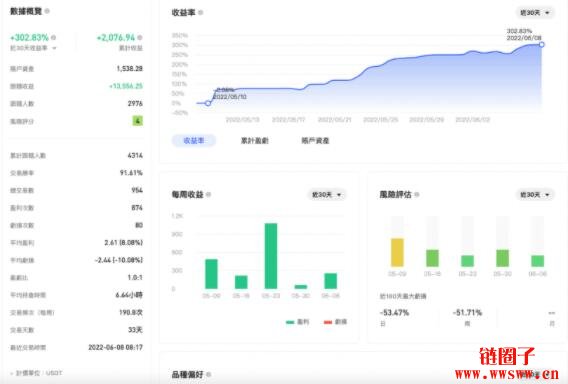Open 近30天 dropdown in 收益率 chart
The width and height of the screenshot is (568, 384).
pyautogui.click(x=535, y=13)
